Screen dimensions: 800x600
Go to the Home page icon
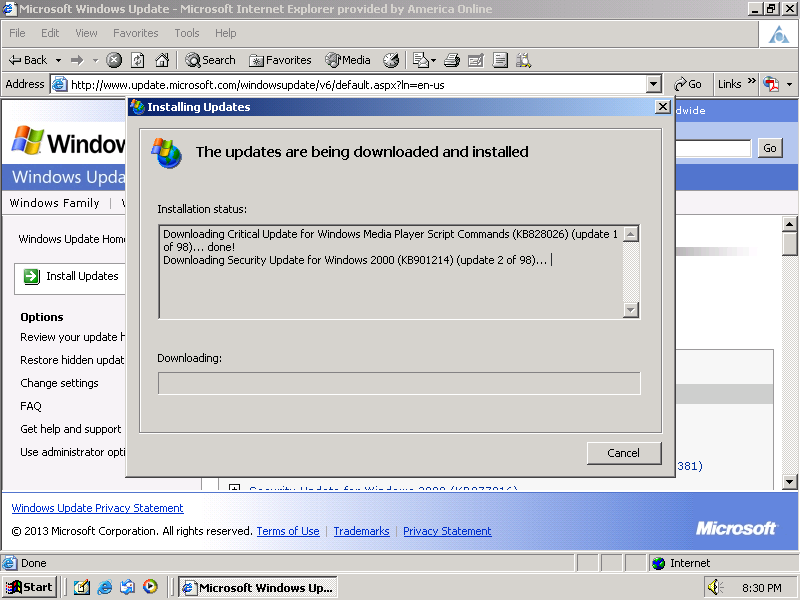point(162,60)
